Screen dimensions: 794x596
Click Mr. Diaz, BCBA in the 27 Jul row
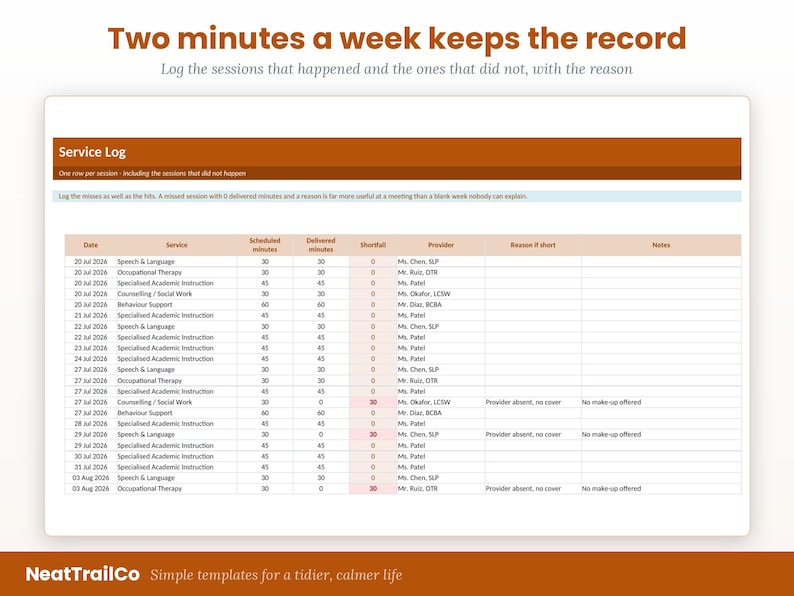point(419,413)
